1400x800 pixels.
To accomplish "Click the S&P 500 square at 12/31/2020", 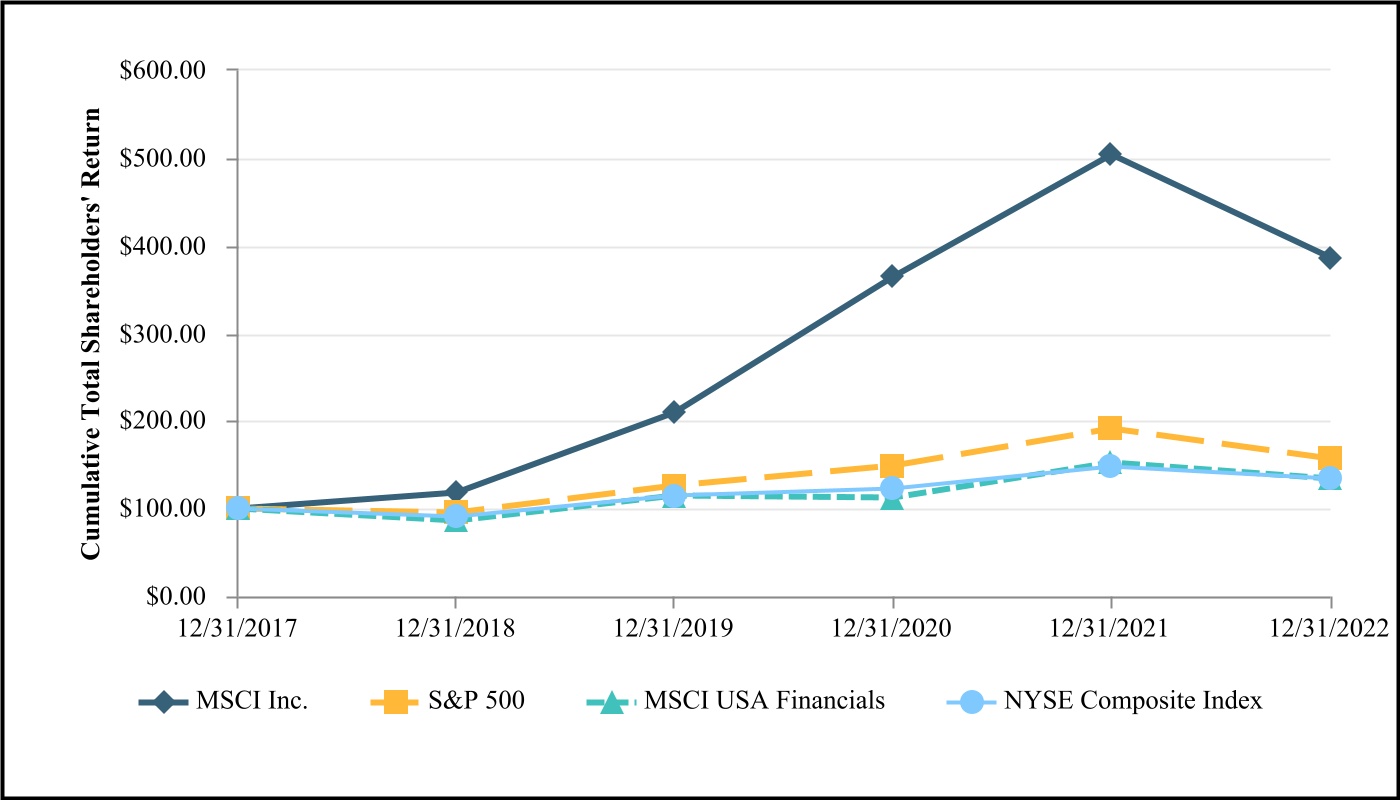I will point(892,466).
